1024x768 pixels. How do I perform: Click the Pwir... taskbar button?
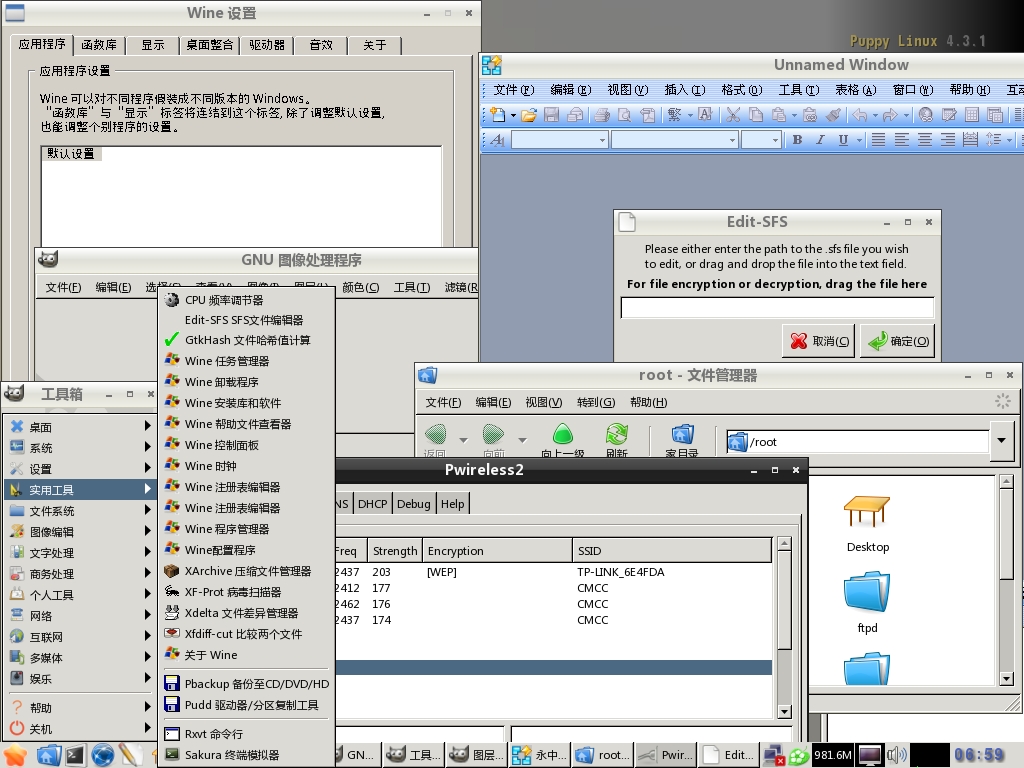(x=666, y=755)
